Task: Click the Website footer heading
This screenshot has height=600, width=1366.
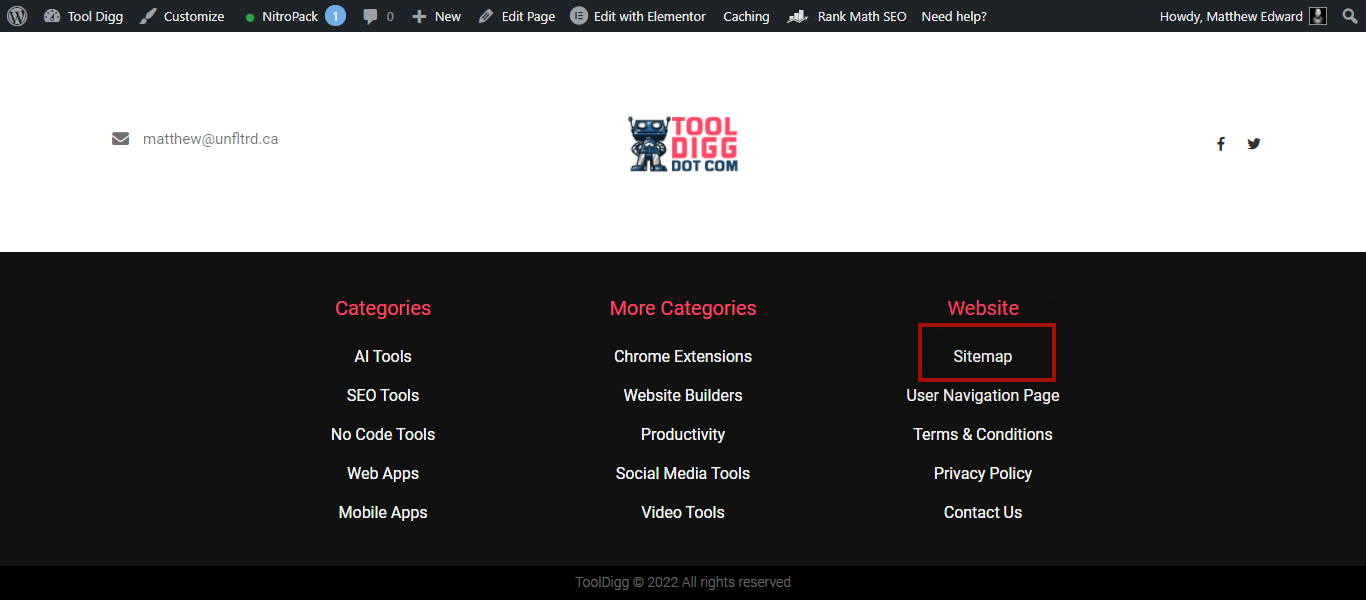Action: (x=983, y=308)
